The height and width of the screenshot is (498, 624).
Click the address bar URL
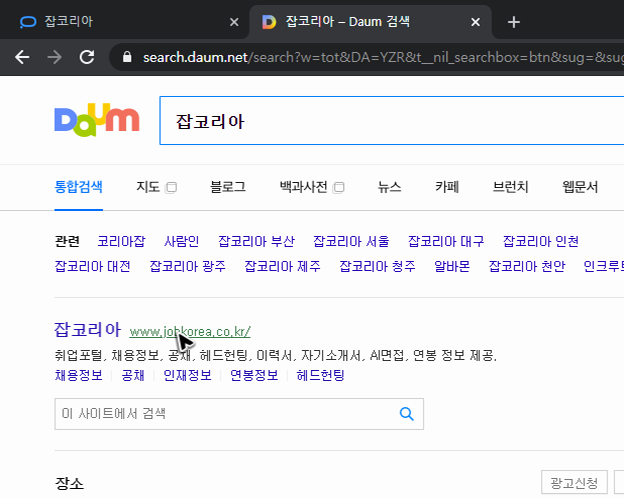tap(382, 57)
